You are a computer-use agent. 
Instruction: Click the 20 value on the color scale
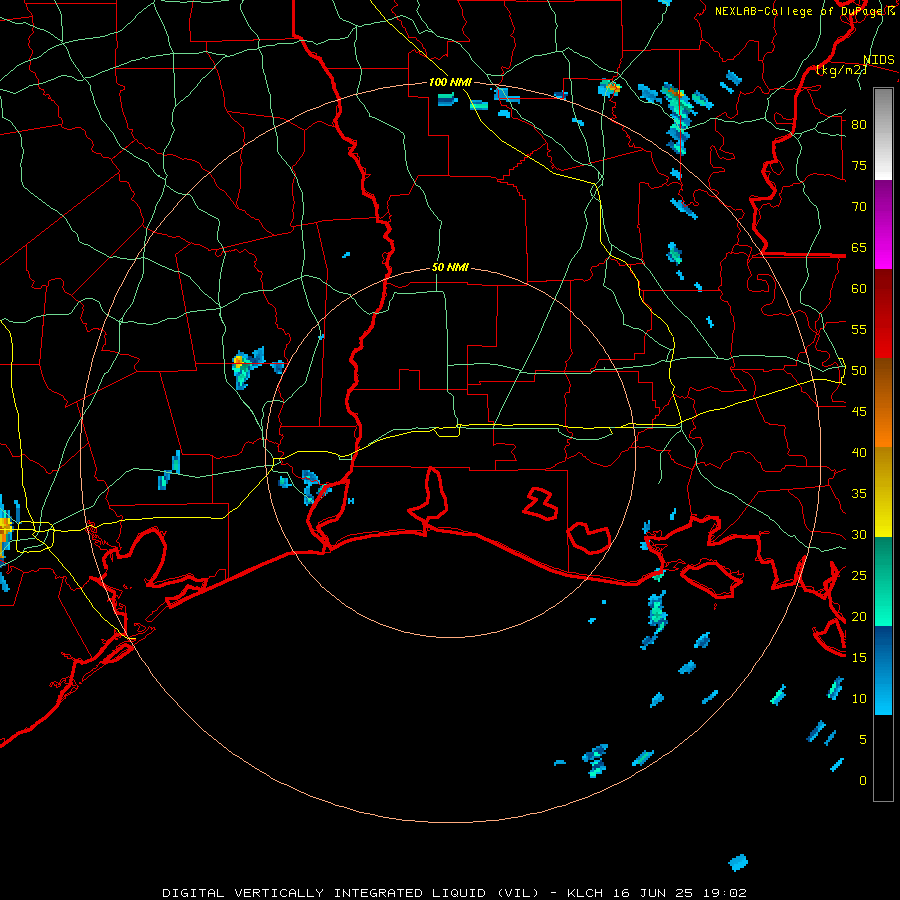coord(859,617)
